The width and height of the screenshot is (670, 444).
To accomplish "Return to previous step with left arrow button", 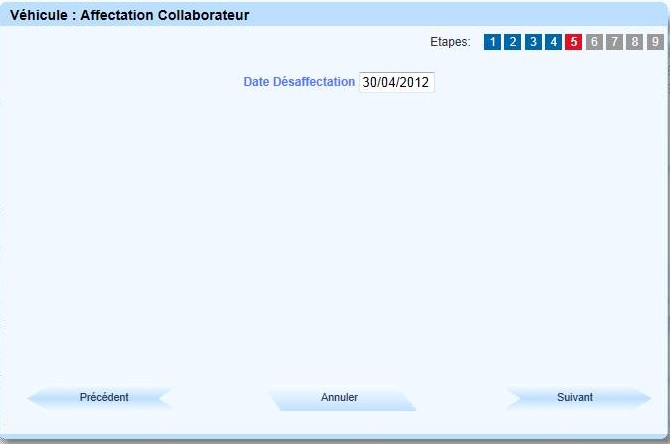I will pos(104,398).
